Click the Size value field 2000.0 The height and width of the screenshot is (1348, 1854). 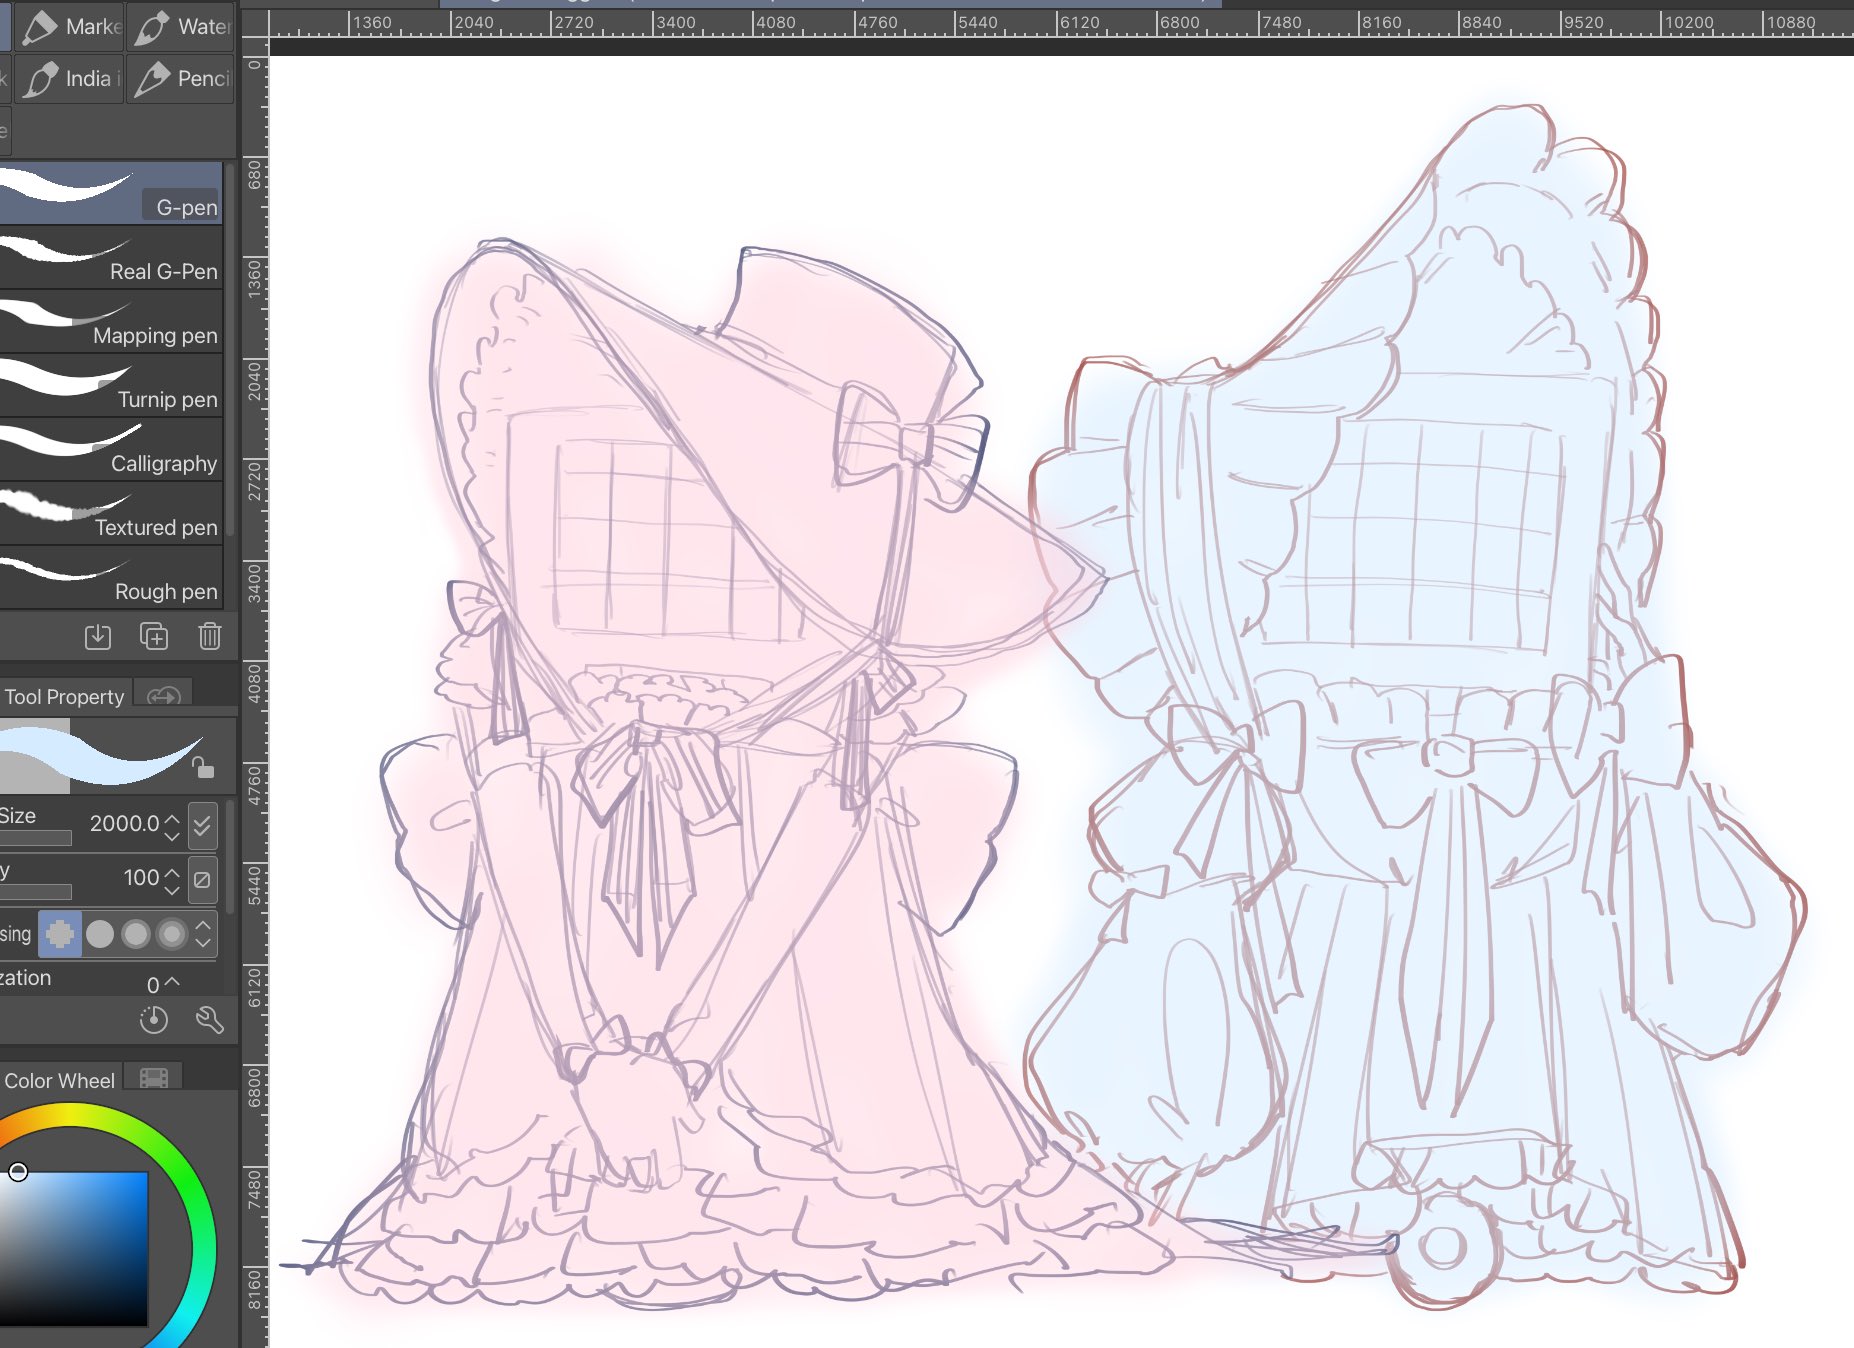[124, 823]
